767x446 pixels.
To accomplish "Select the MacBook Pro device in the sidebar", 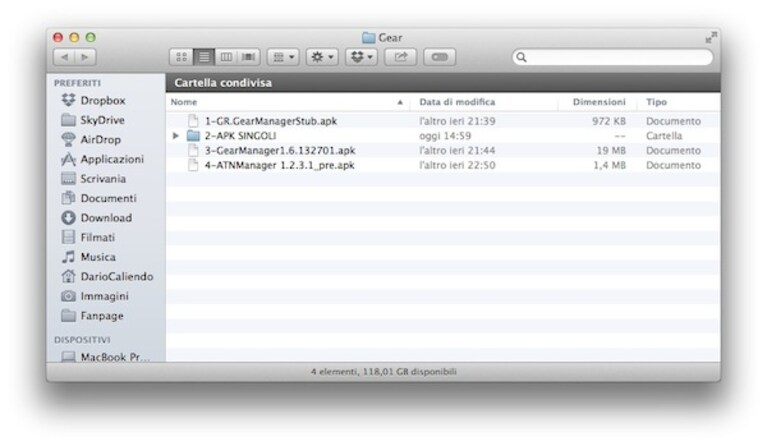I will pos(105,357).
